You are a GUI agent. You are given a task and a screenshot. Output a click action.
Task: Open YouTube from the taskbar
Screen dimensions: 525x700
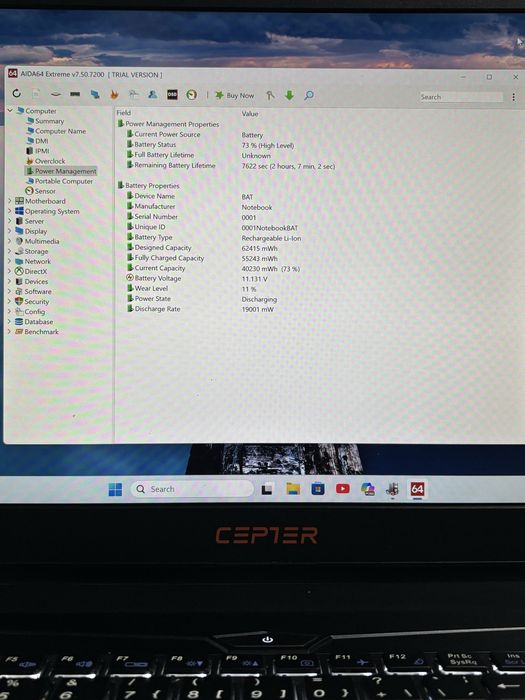click(342, 489)
